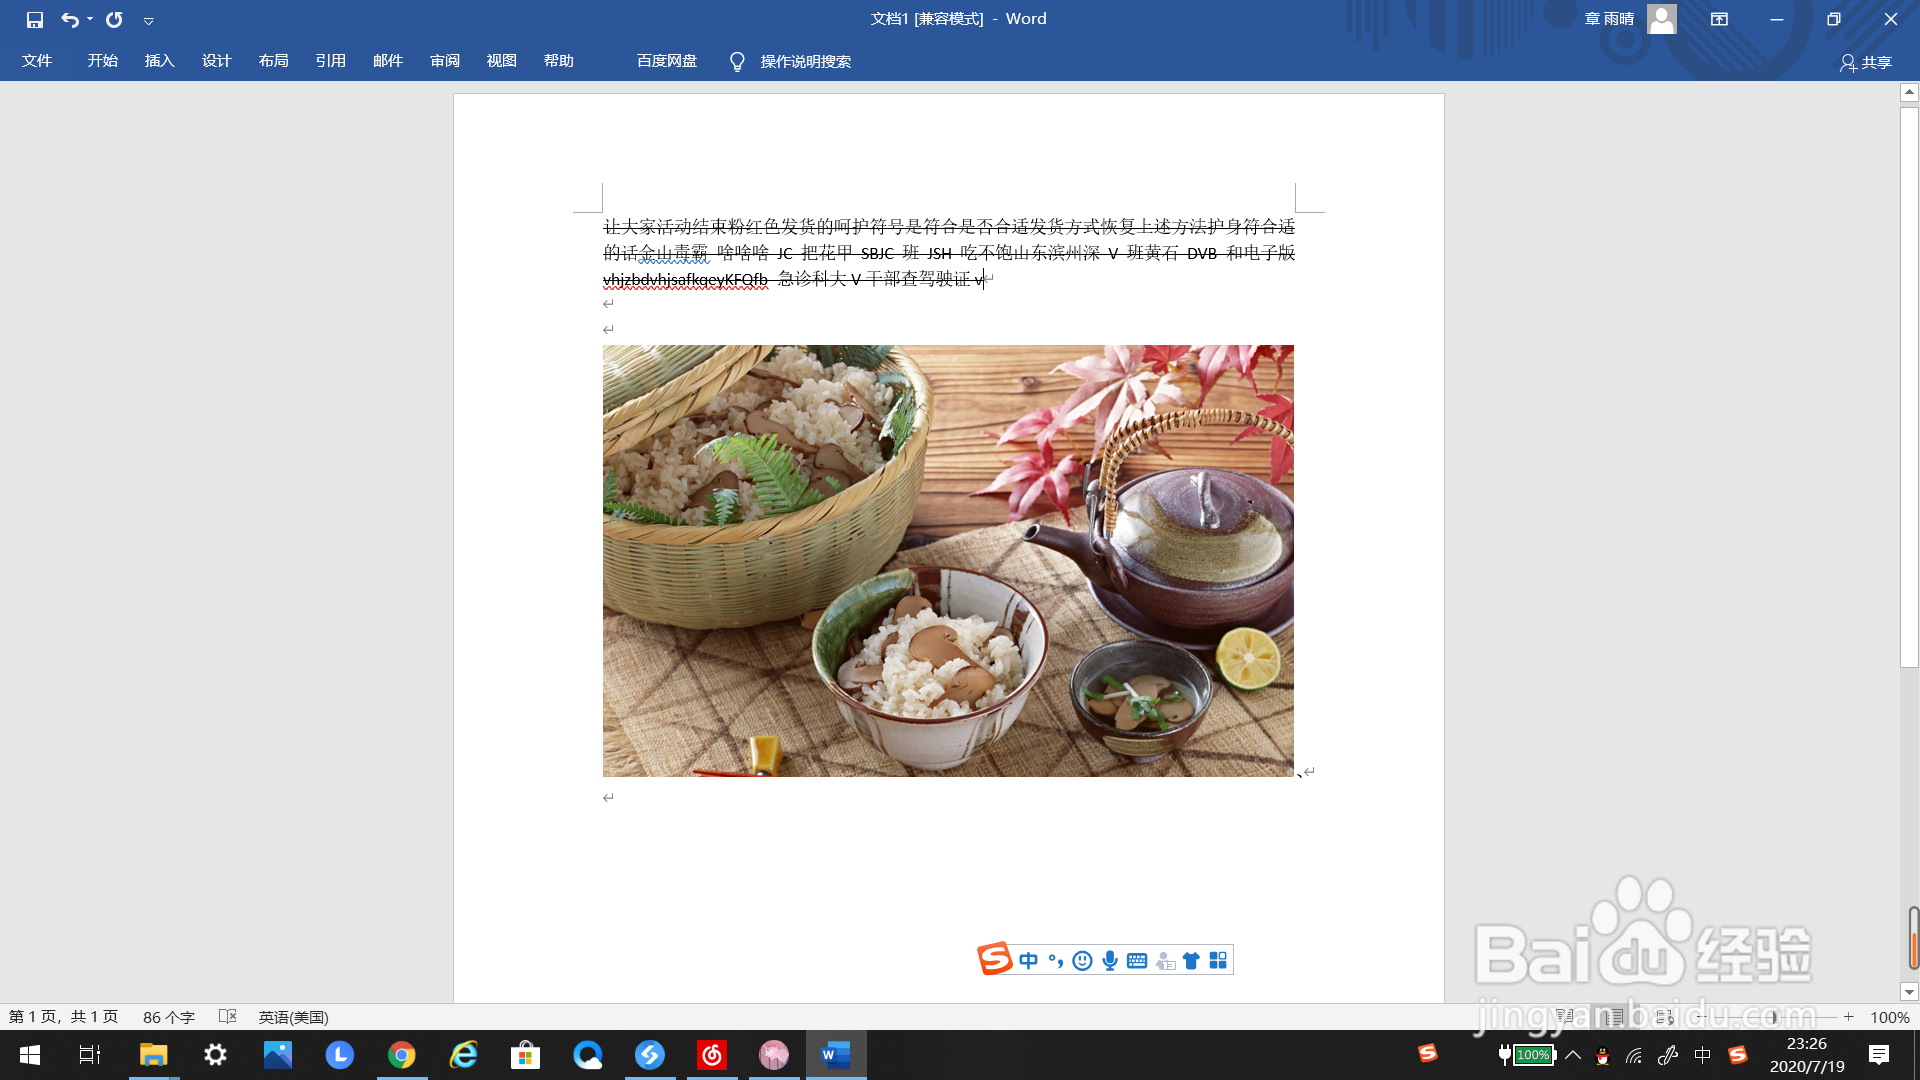Screen dimensions: 1920x1080
Task: Toggle Chinese/English with the 中 icon
Action: (x=1028, y=959)
